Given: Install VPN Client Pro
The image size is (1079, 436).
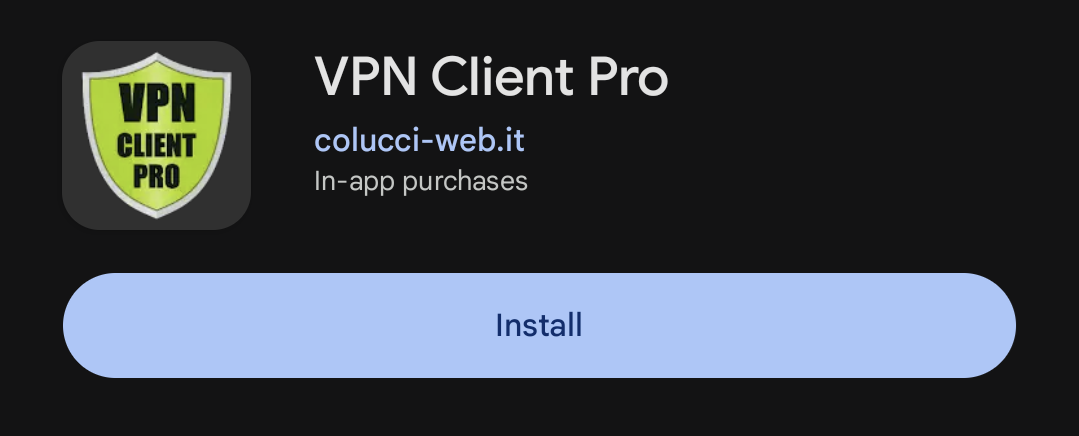Looking at the screenshot, I should tap(539, 325).
